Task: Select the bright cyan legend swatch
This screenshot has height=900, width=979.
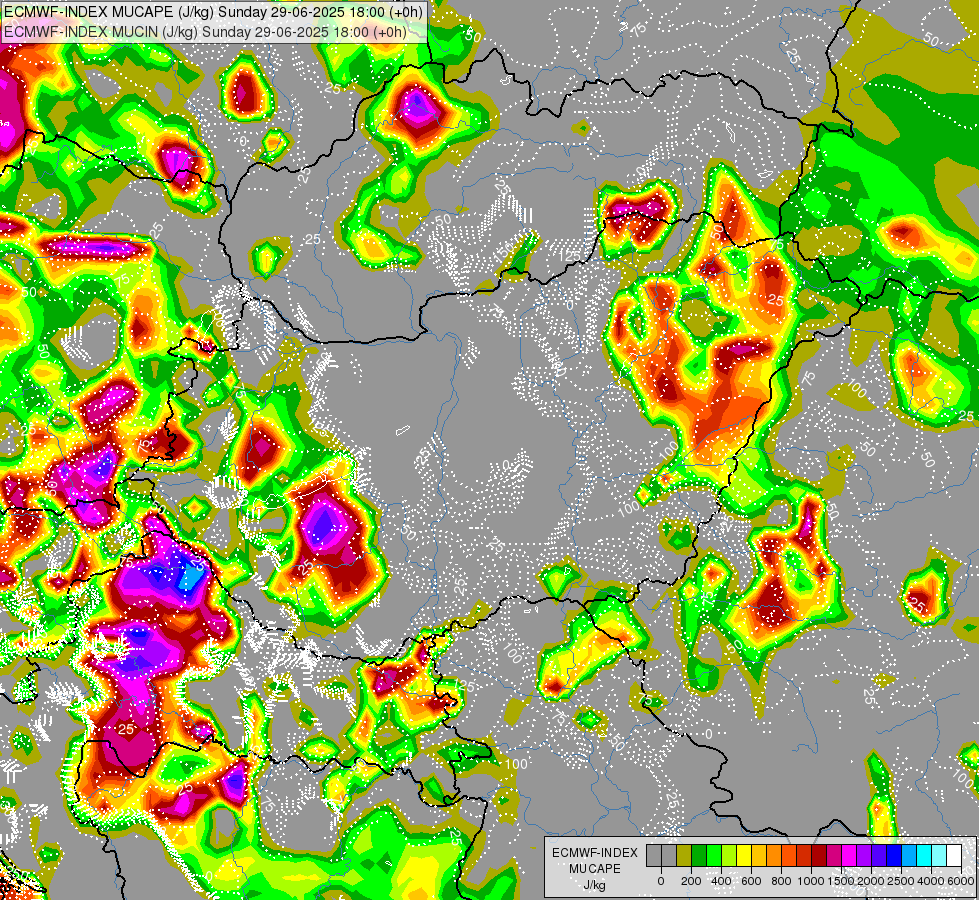Action: (923, 855)
